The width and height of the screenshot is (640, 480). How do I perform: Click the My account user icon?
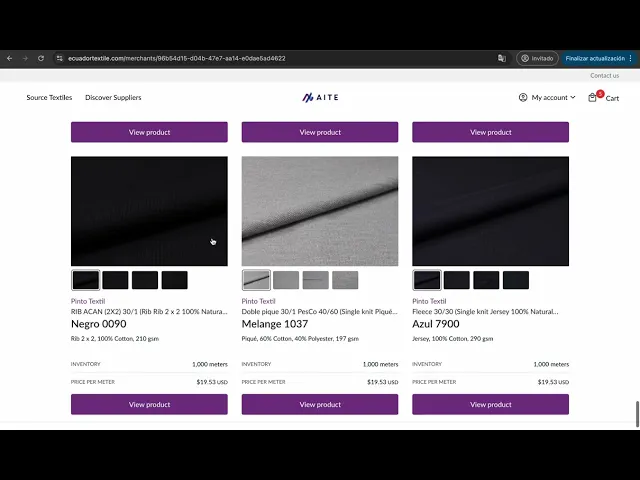(x=523, y=98)
